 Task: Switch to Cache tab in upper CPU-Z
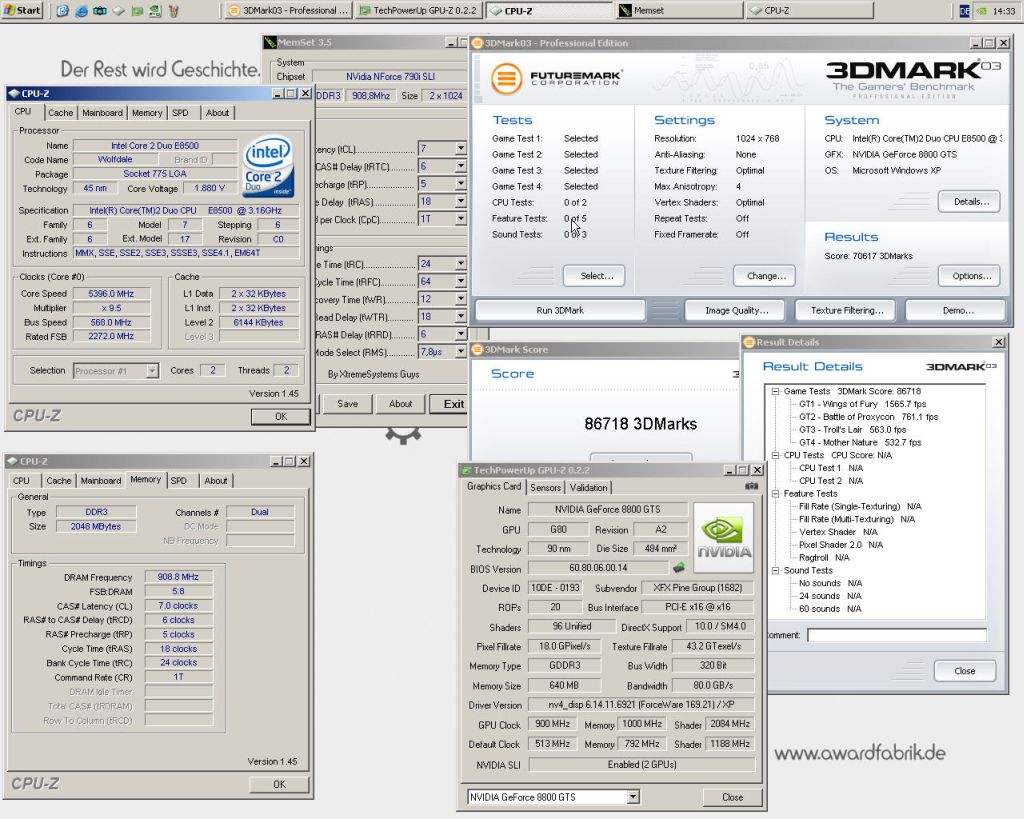61,112
